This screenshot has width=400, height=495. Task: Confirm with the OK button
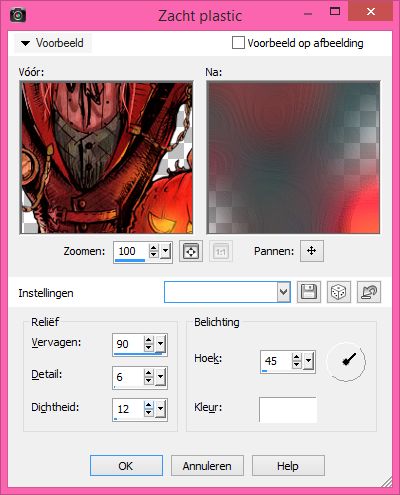point(126,466)
